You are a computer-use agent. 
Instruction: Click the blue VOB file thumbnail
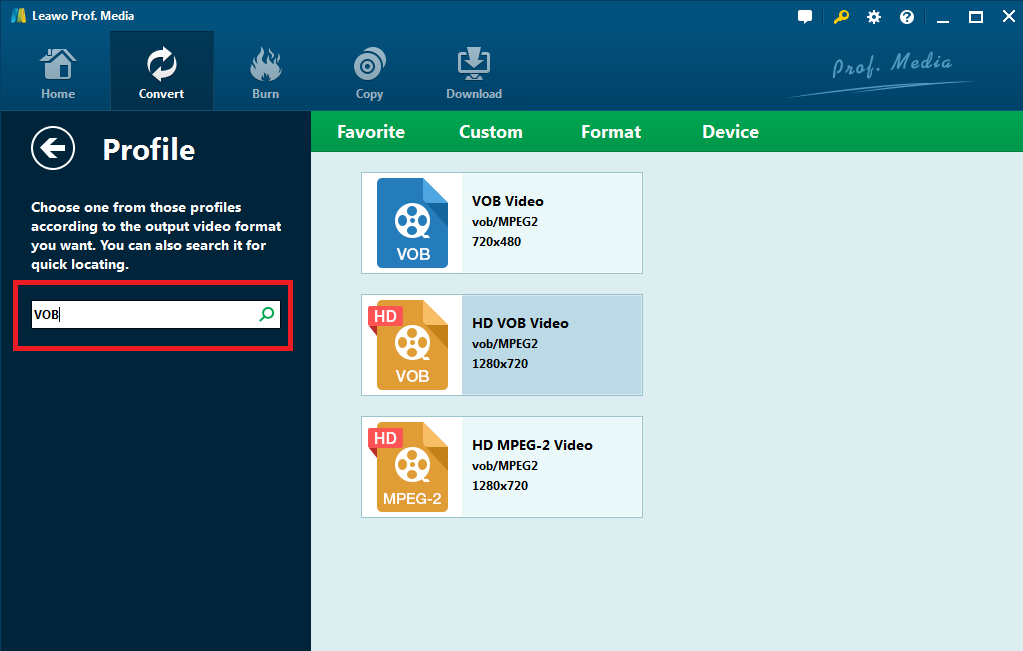coord(412,222)
